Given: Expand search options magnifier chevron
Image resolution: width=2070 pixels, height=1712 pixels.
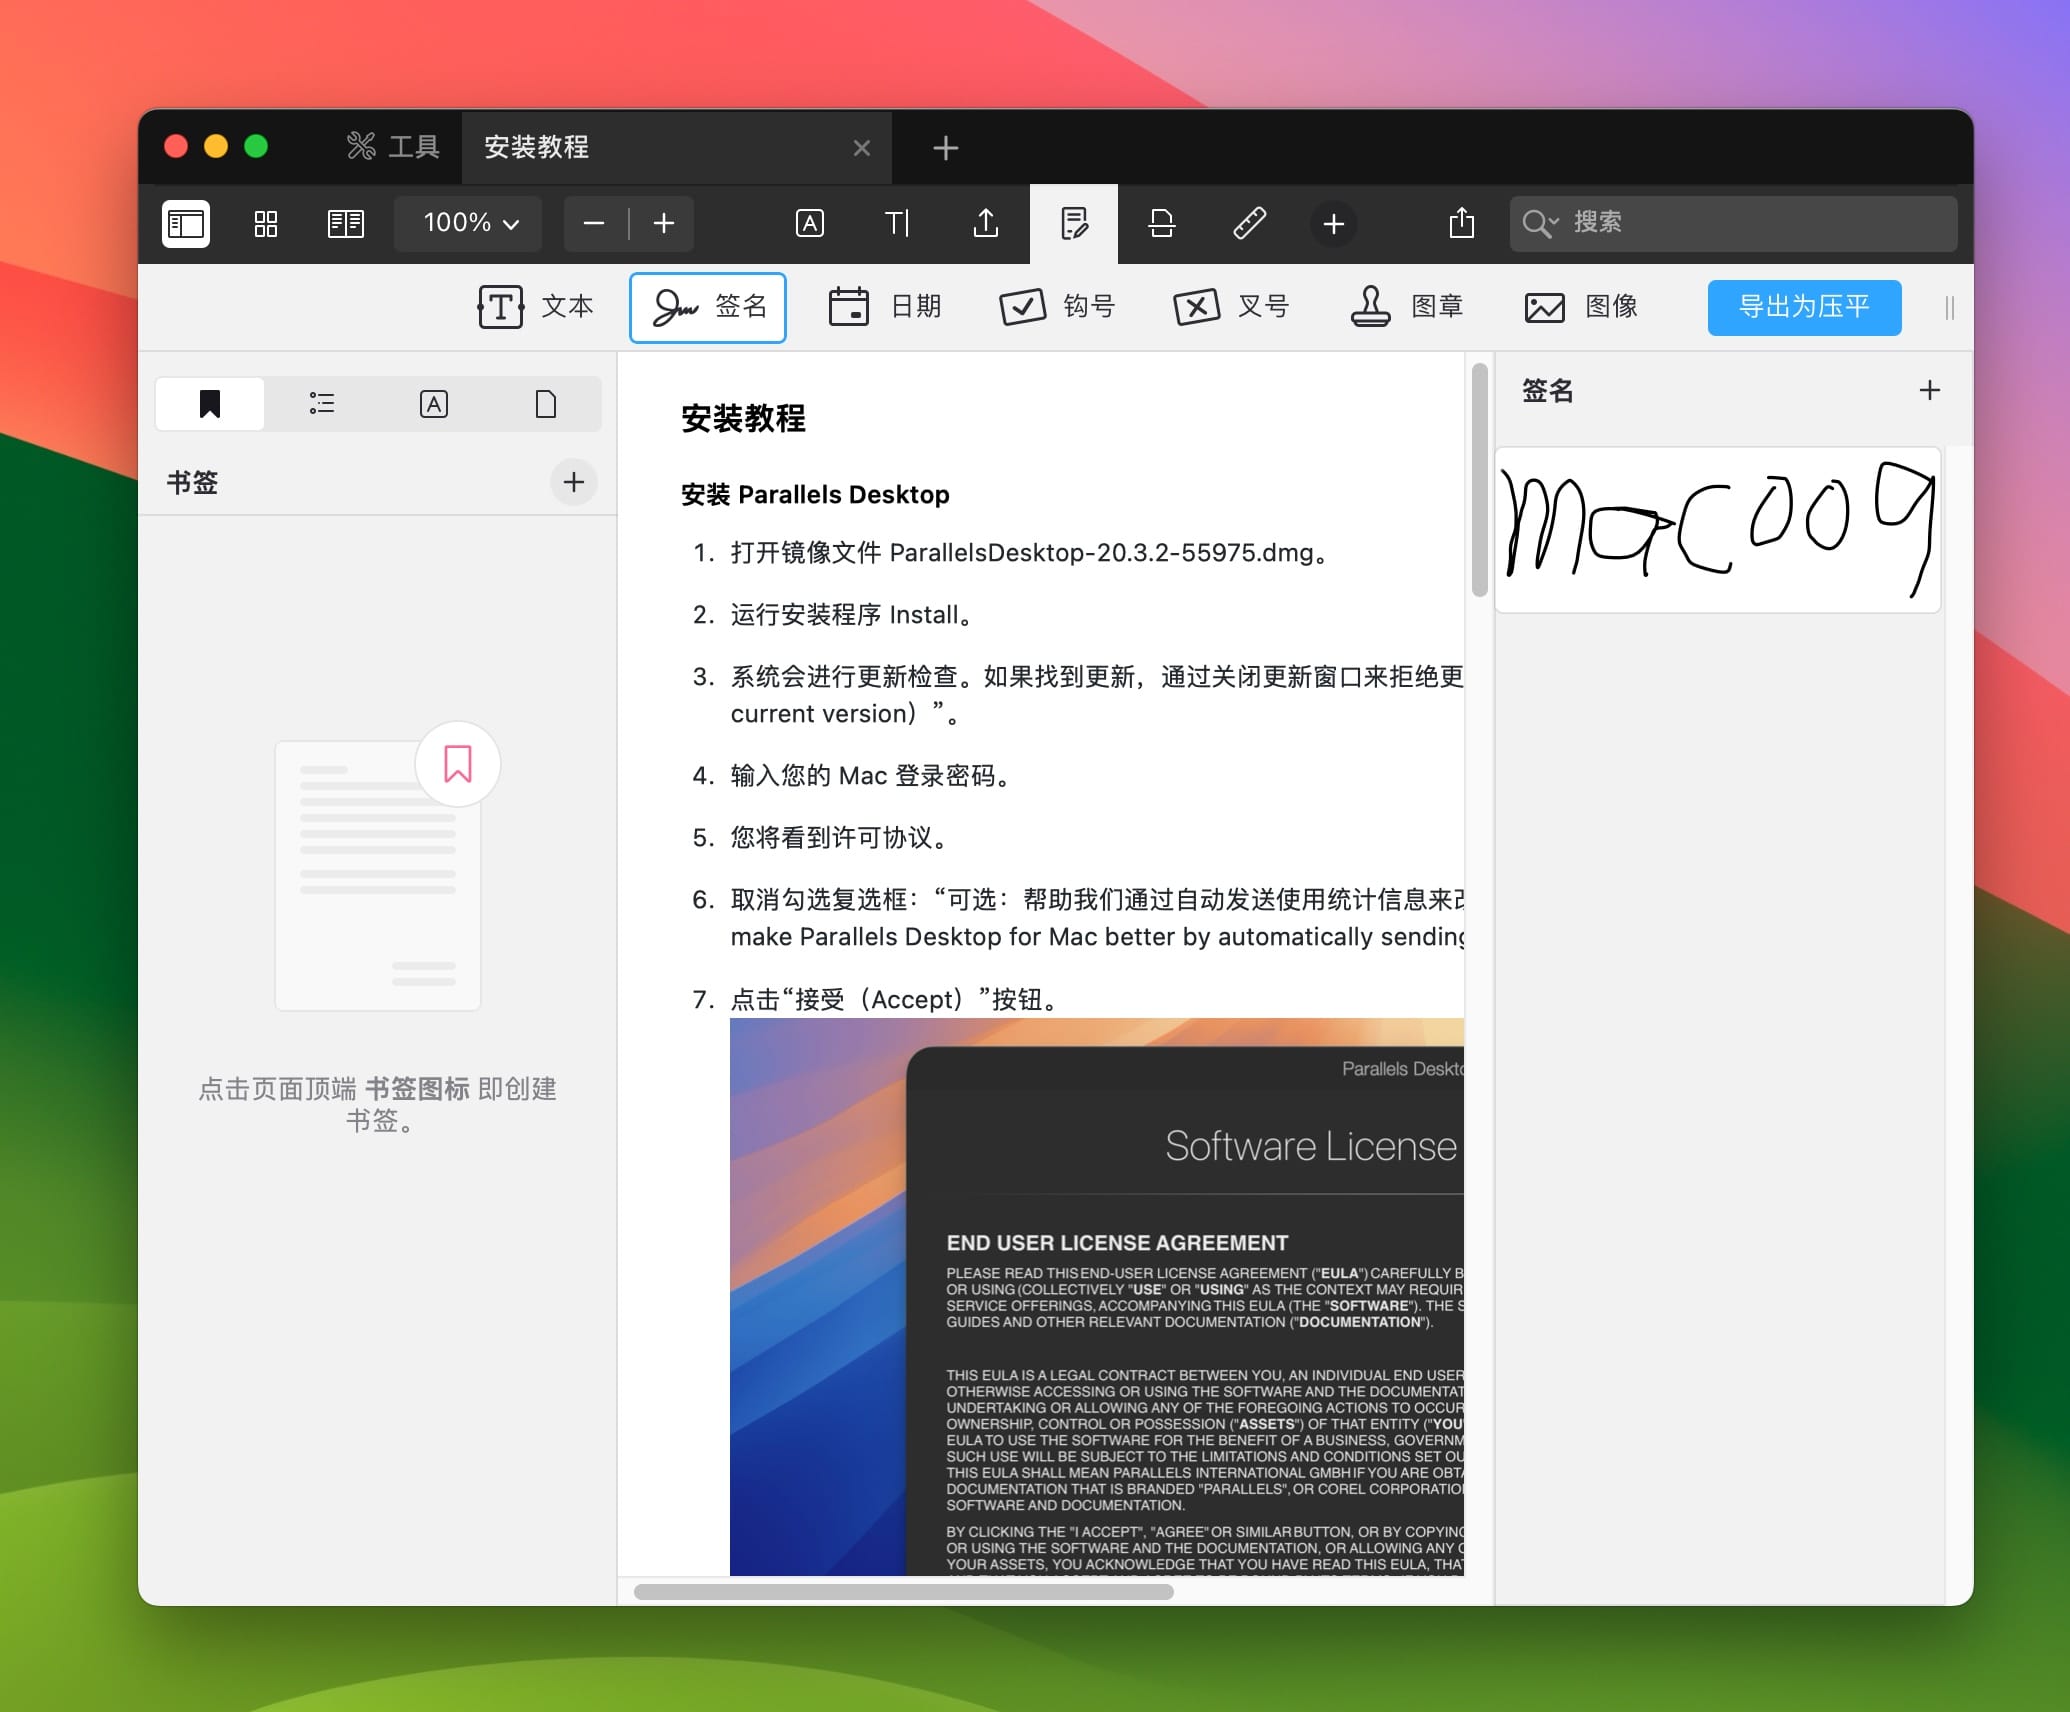Looking at the screenshot, I should [1540, 223].
